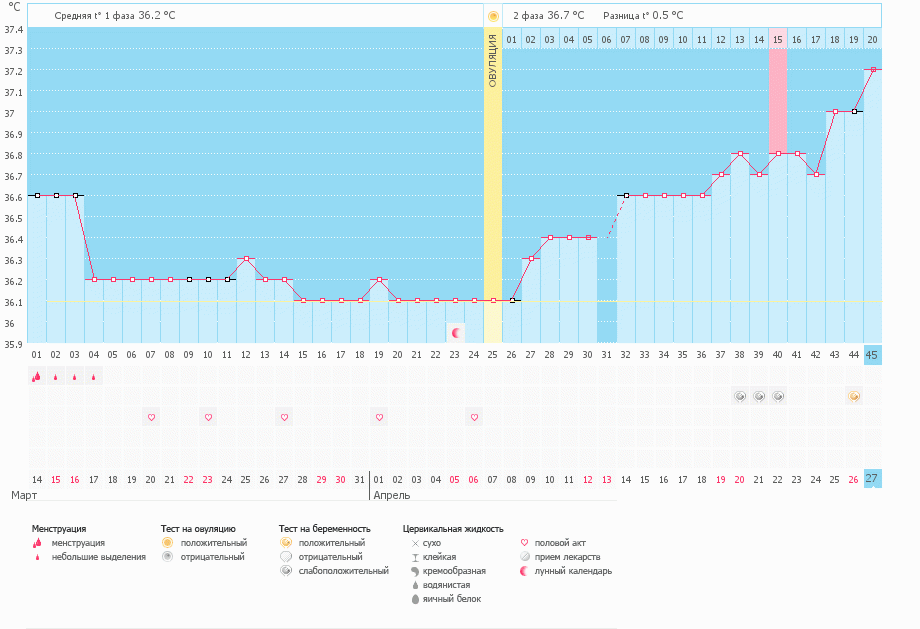920x629 pixels.
Task: Click the menstruation icon on cycle day 01
Action: click(36, 377)
